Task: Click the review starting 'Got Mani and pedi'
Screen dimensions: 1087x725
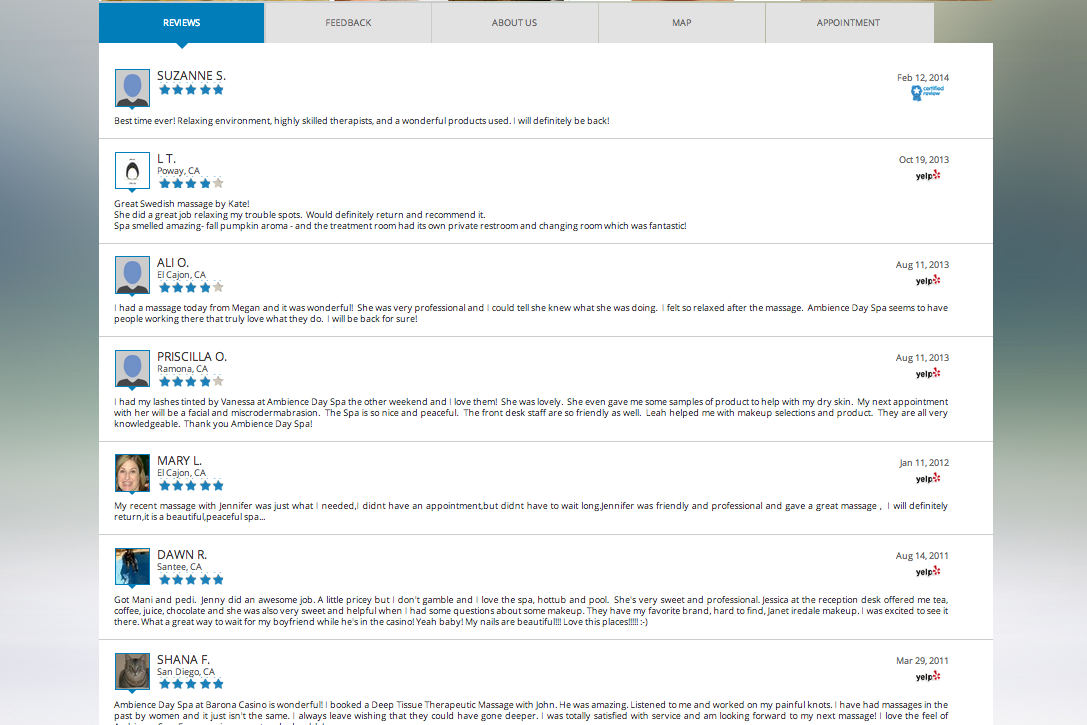Action: (x=531, y=611)
